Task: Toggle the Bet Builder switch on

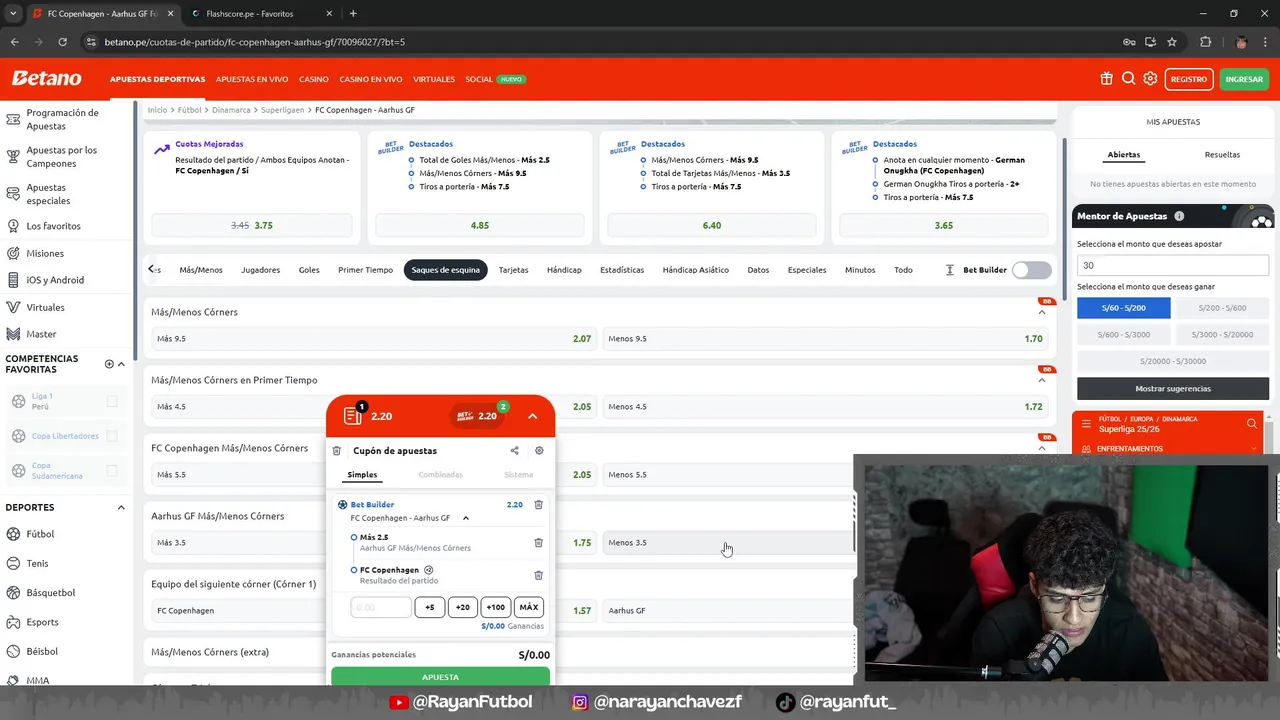Action: (1032, 270)
